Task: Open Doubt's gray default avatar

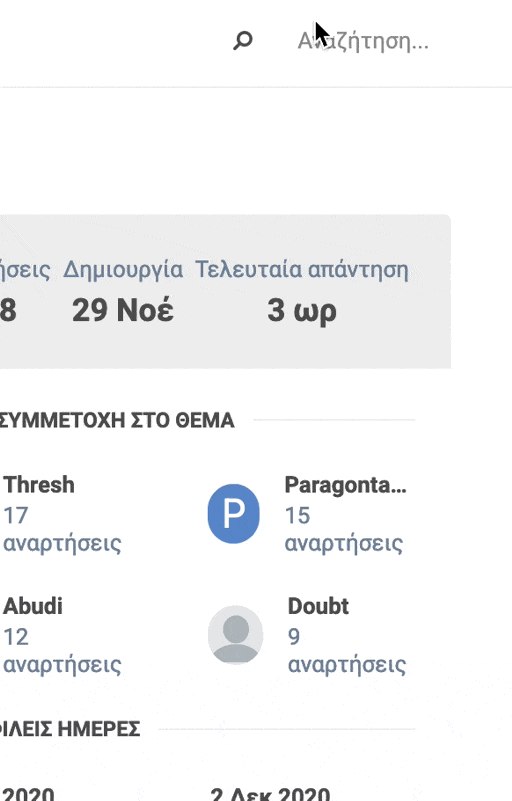Action: [235, 634]
